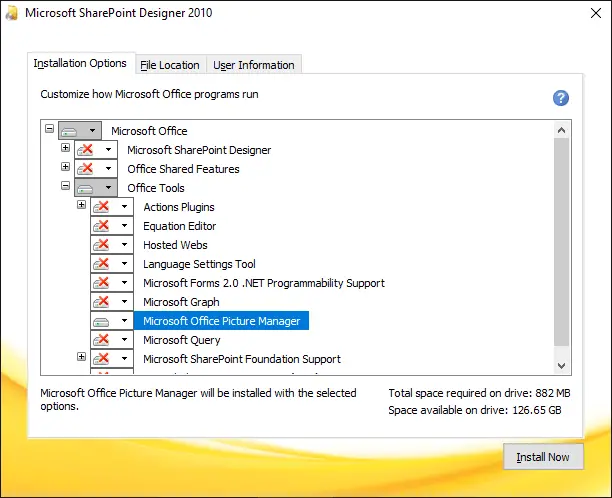612x498 pixels.
Task: Collapse the Office Tools node
Action: click(x=65, y=186)
